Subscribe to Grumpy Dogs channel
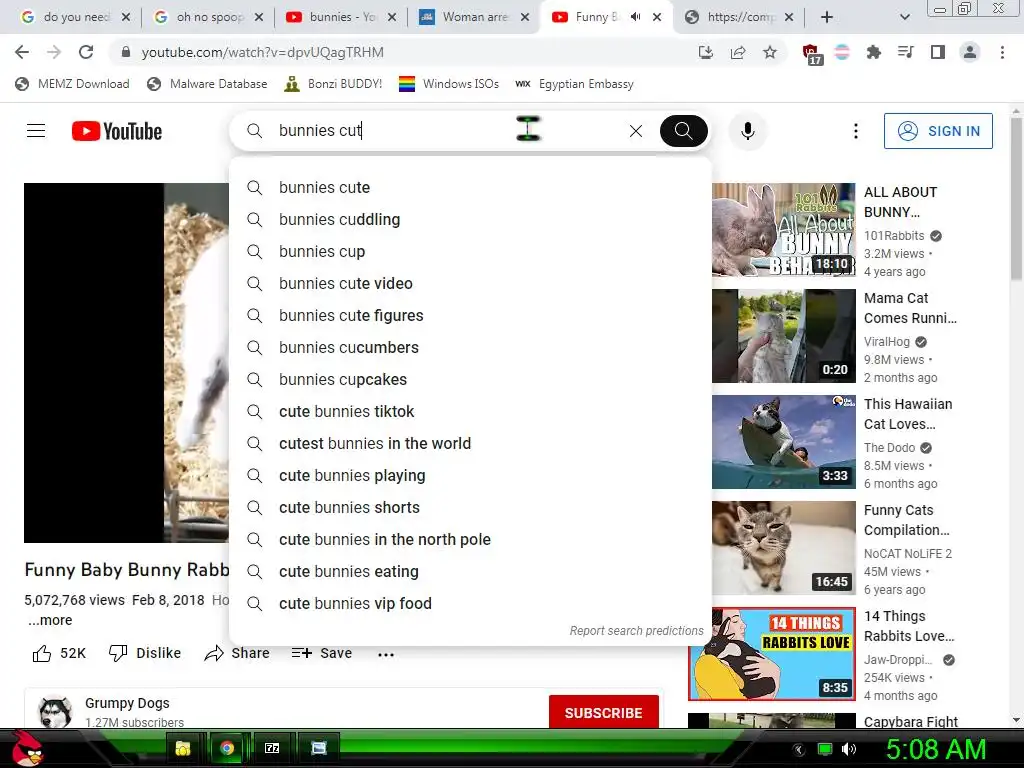Image resolution: width=1024 pixels, height=768 pixels. coord(603,712)
